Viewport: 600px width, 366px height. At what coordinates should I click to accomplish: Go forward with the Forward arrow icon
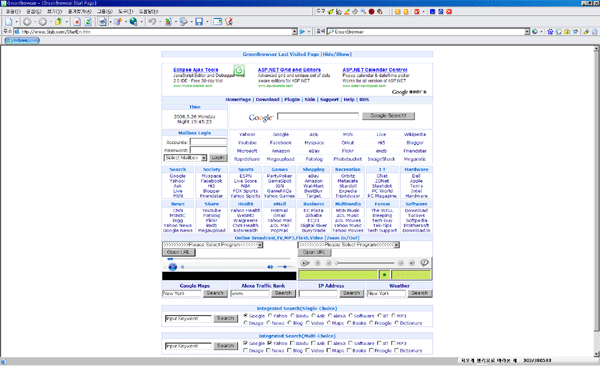point(42,22)
